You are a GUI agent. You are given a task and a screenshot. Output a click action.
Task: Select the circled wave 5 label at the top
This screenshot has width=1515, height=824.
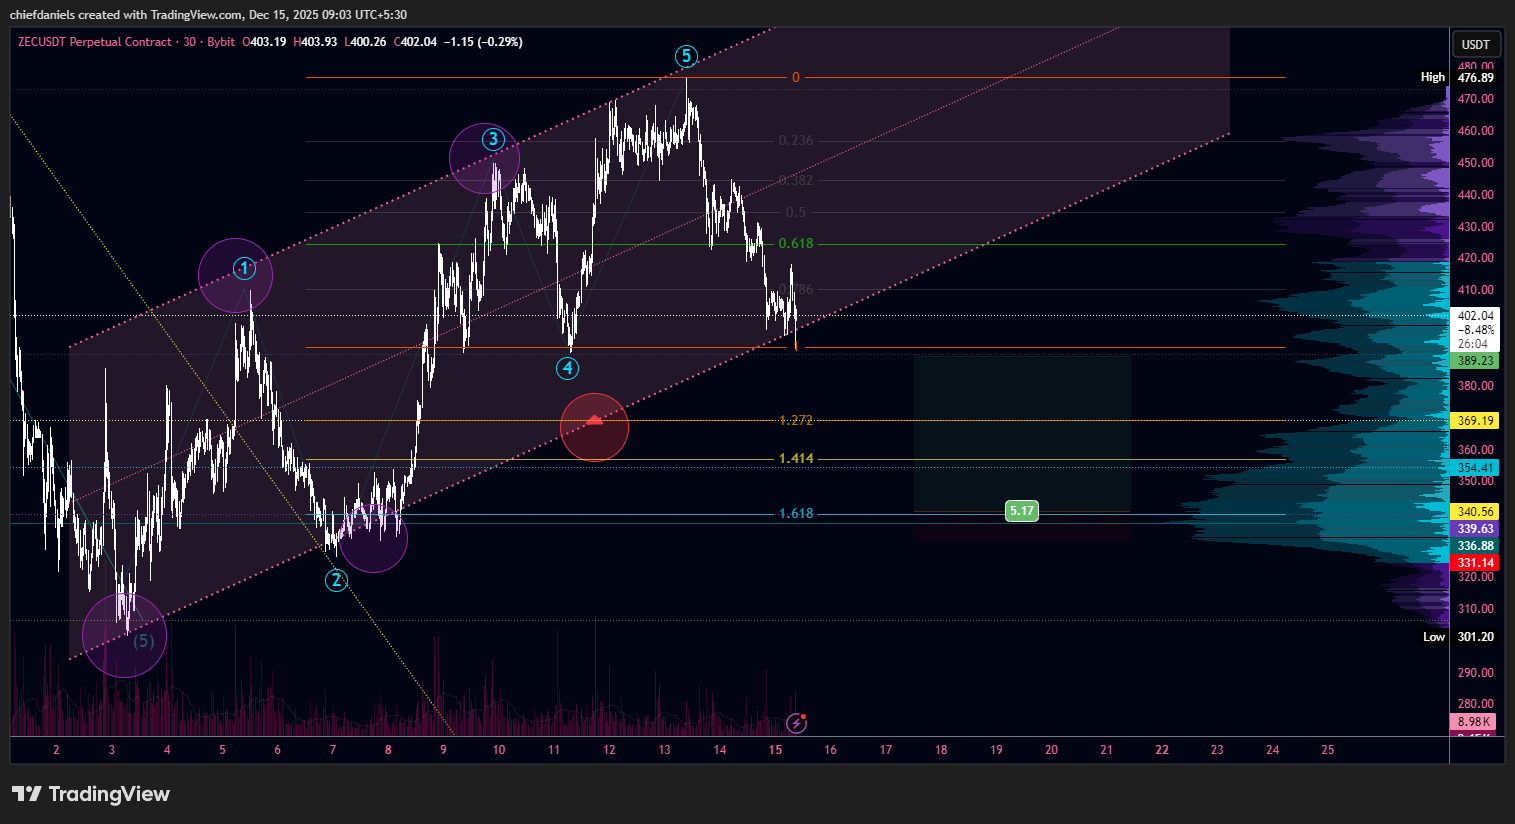685,55
